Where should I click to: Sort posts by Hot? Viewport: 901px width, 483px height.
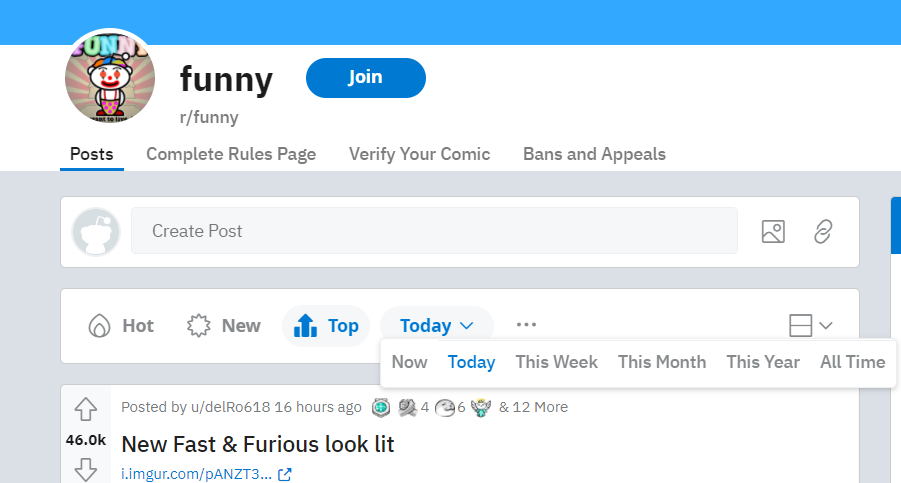click(x=121, y=326)
